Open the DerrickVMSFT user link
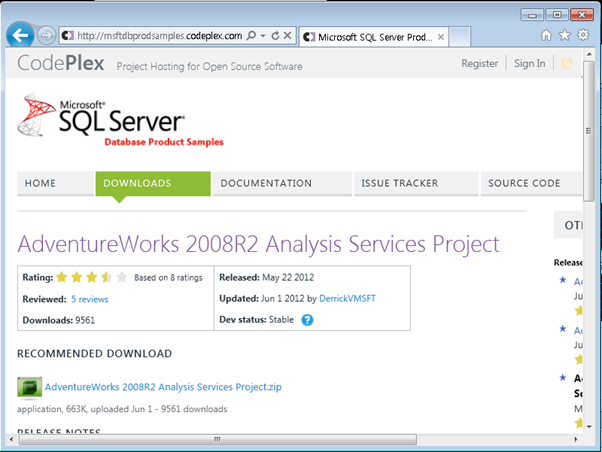602x452 pixels. tap(347, 298)
